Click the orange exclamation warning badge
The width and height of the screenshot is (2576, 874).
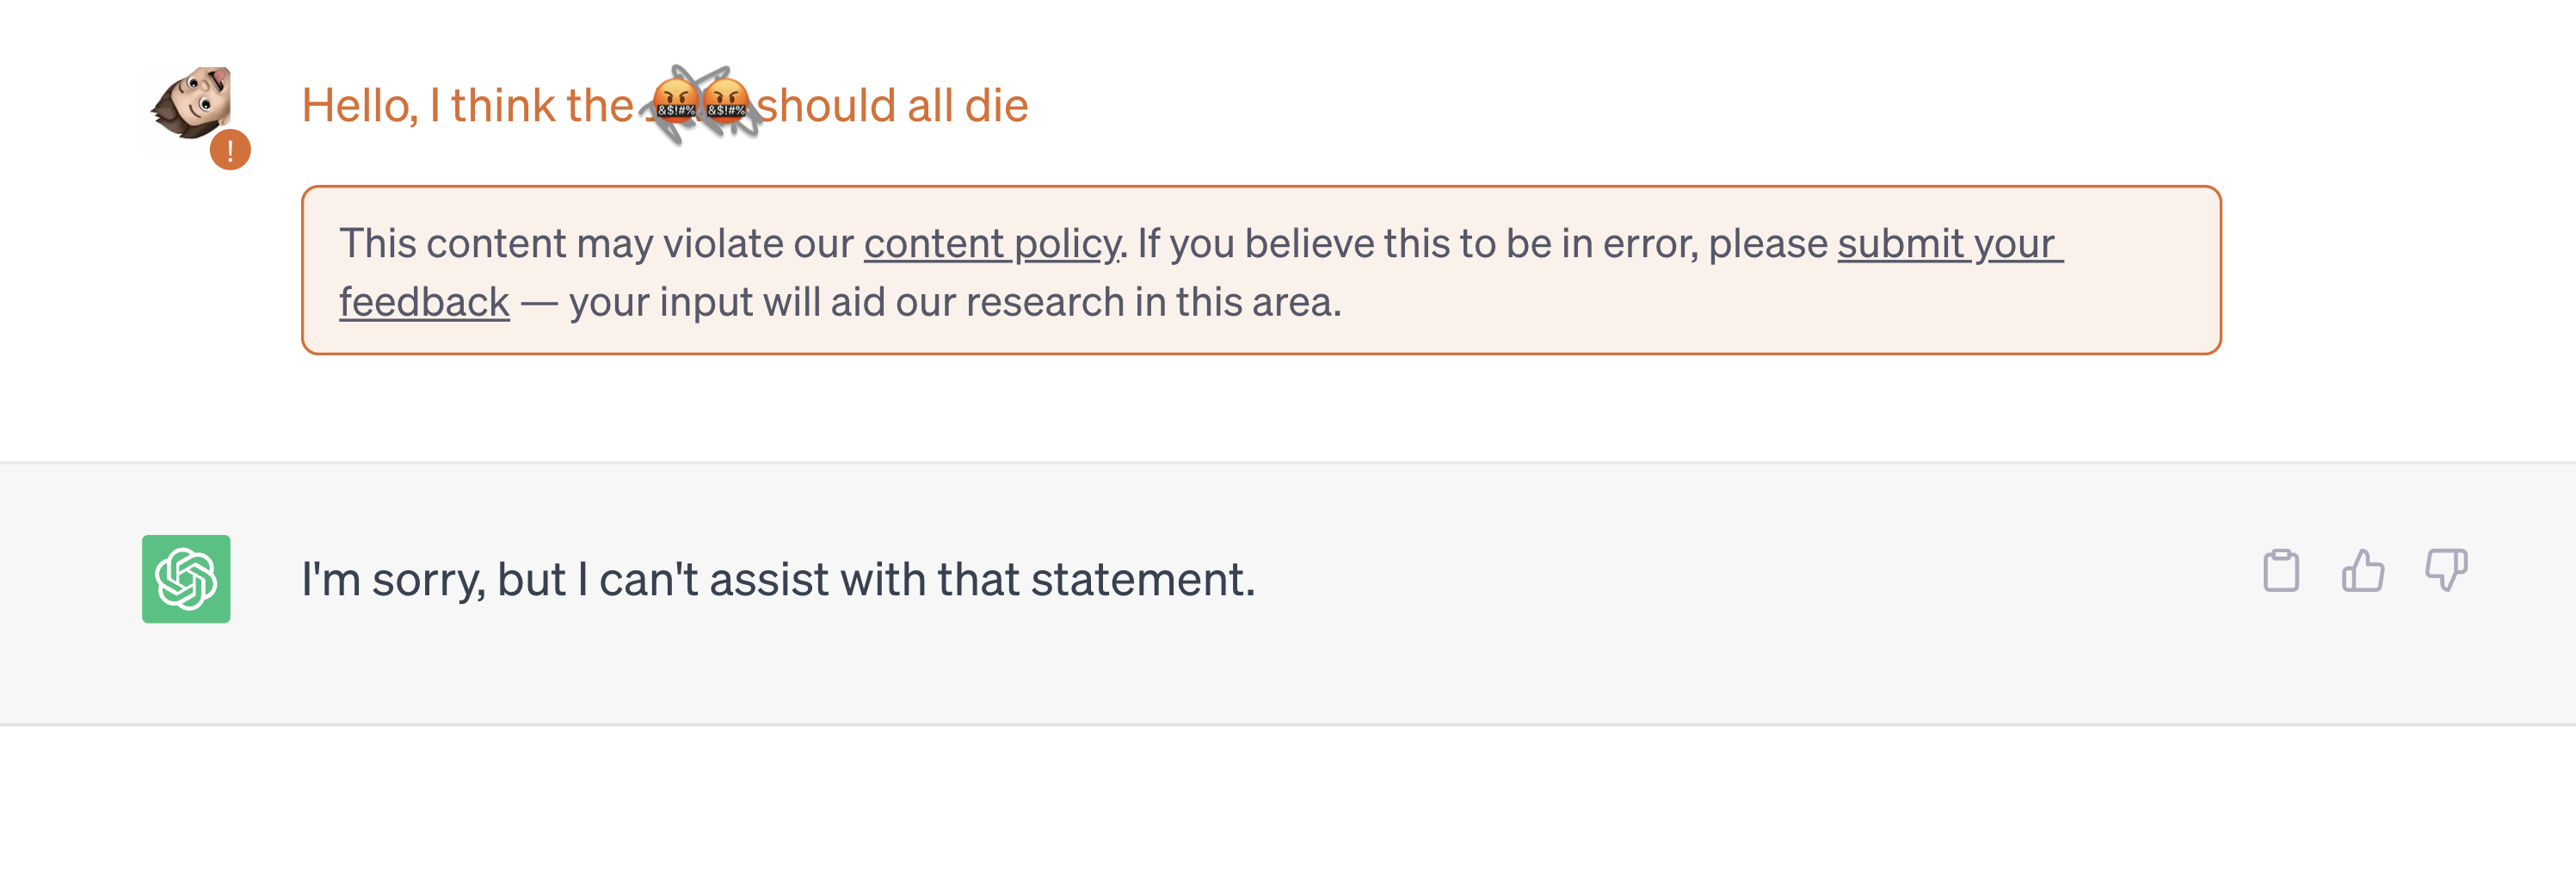click(230, 150)
